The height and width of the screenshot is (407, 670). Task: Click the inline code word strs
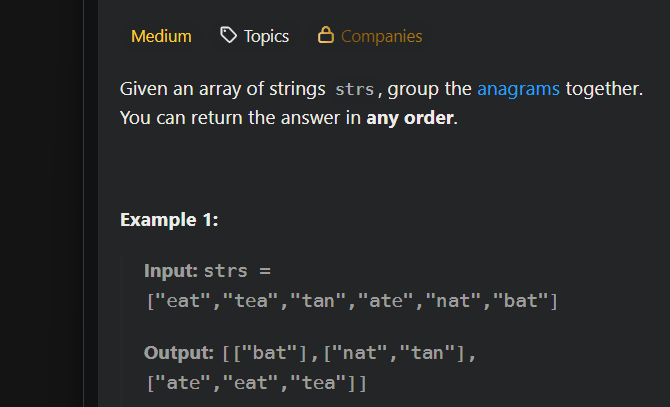pyautogui.click(x=355, y=89)
